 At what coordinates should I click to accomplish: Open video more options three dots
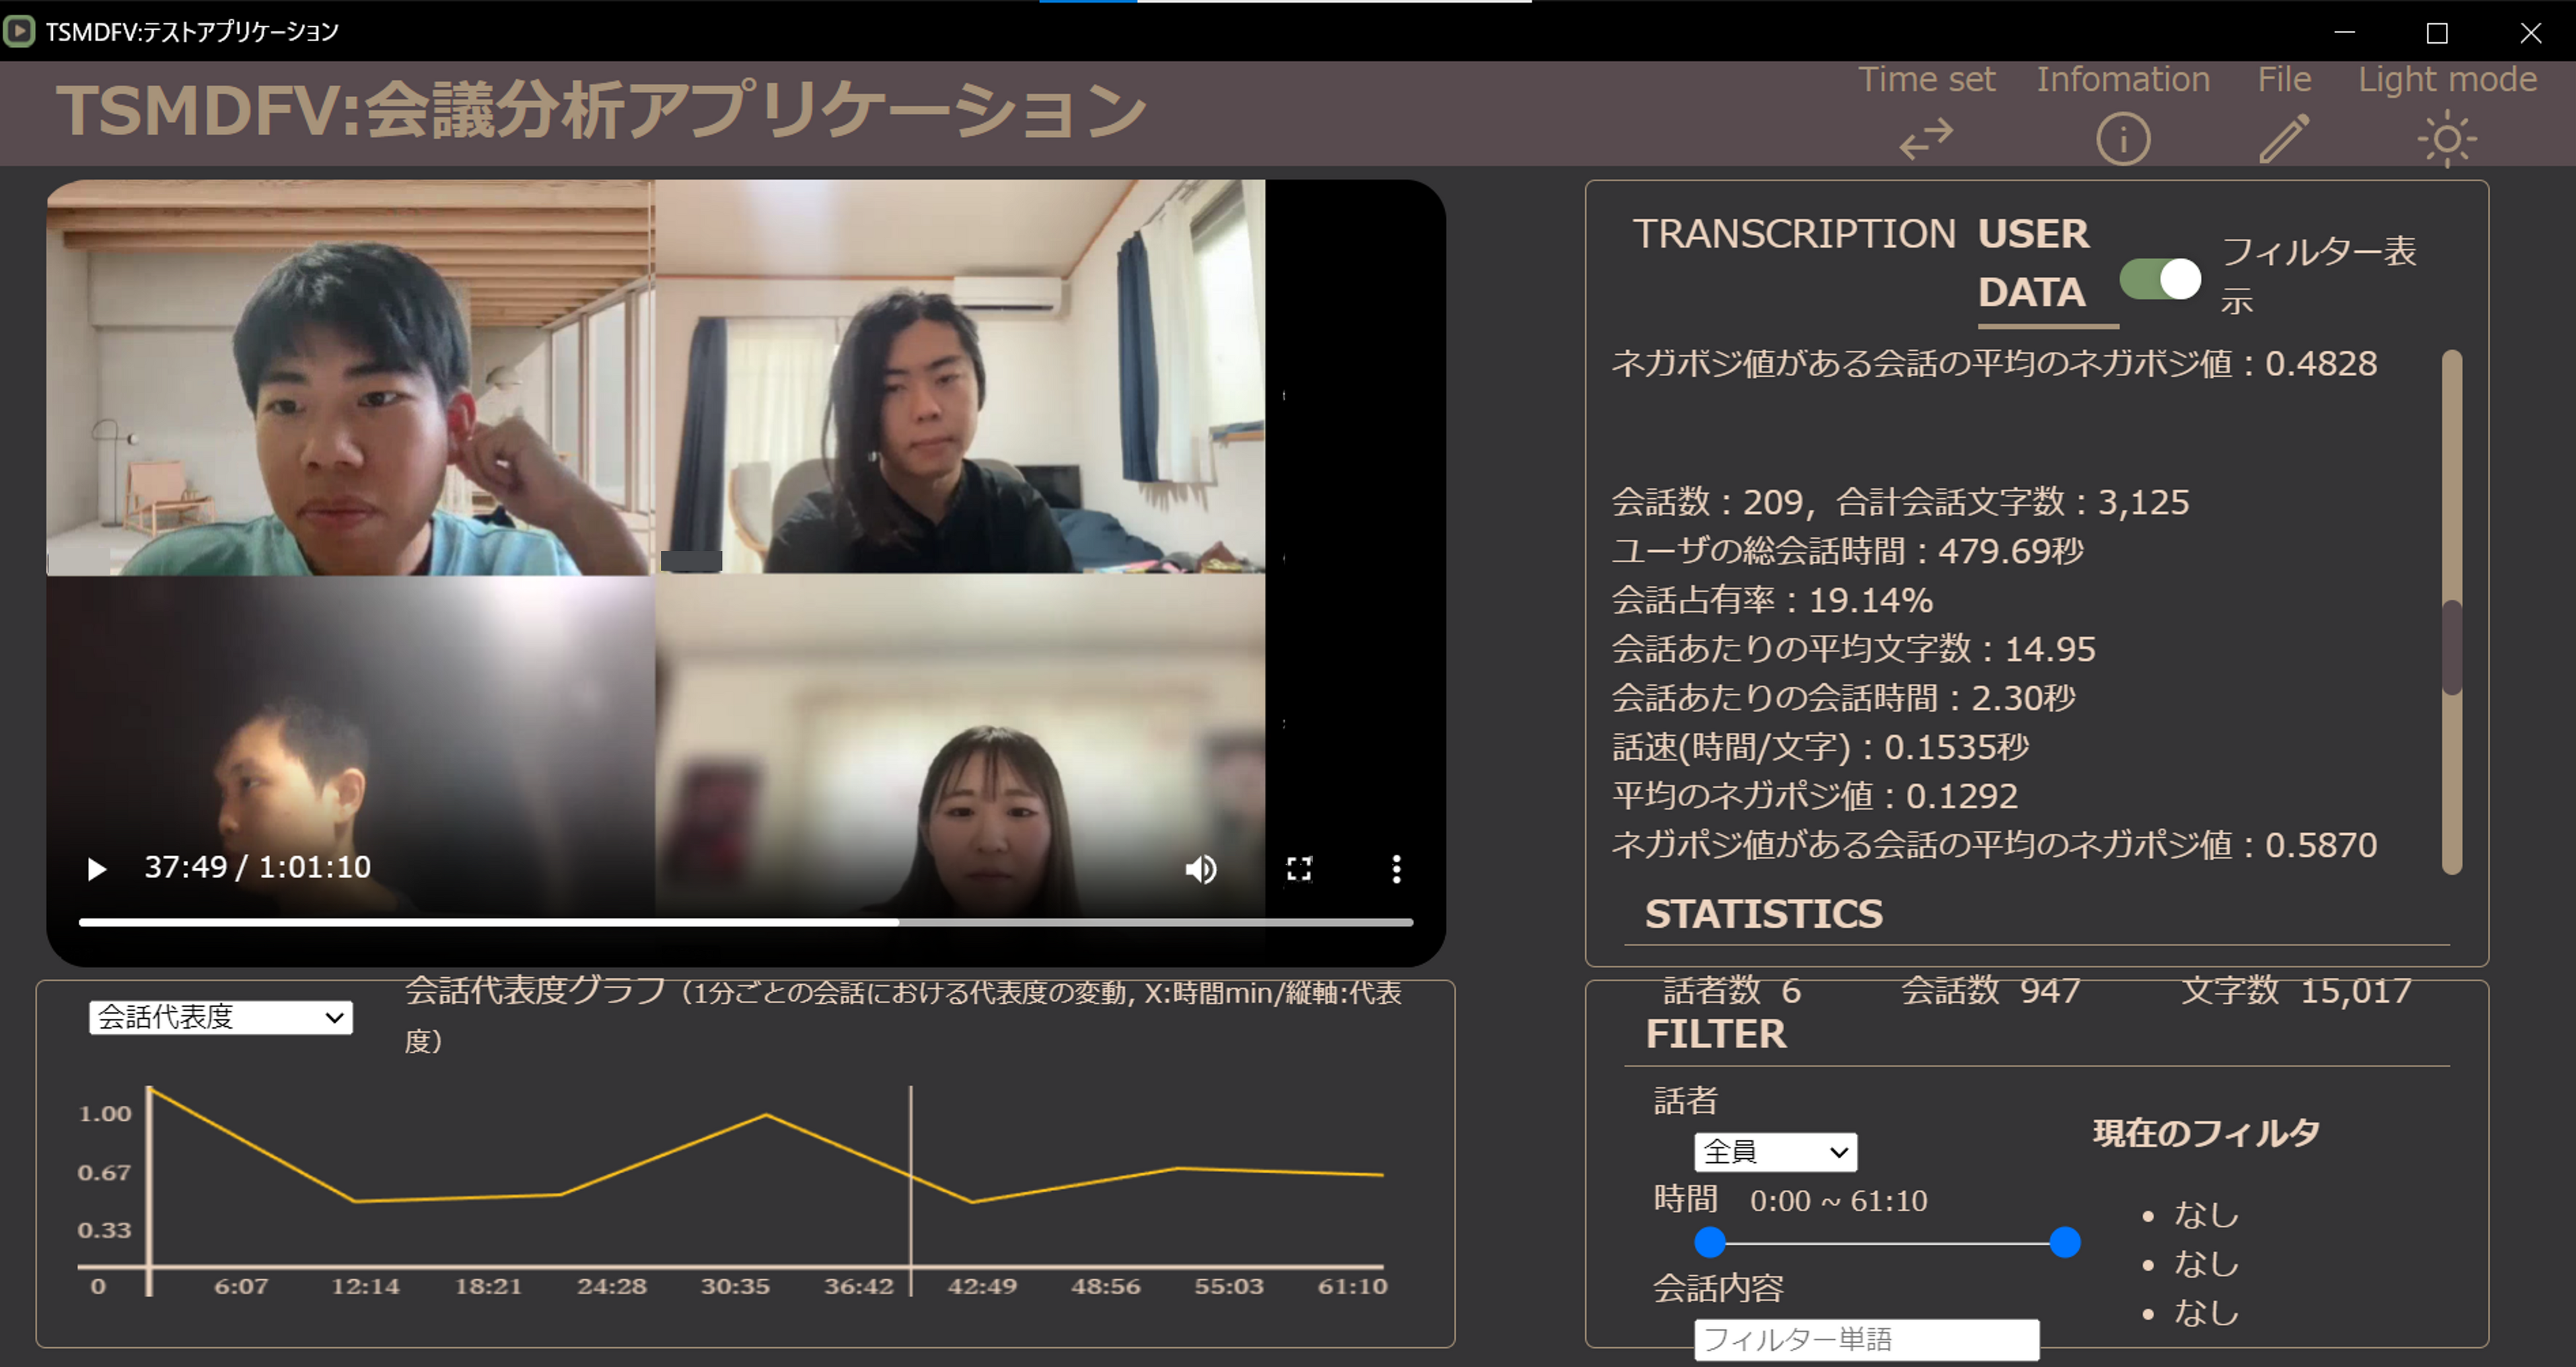coord(1396,869)
